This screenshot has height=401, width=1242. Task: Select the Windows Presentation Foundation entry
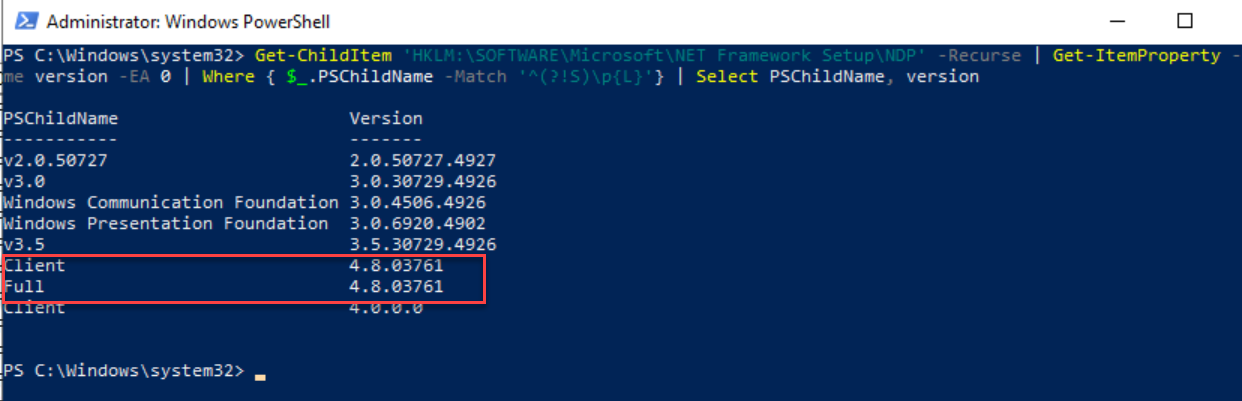pyautogui.click(x=165, y=223)
